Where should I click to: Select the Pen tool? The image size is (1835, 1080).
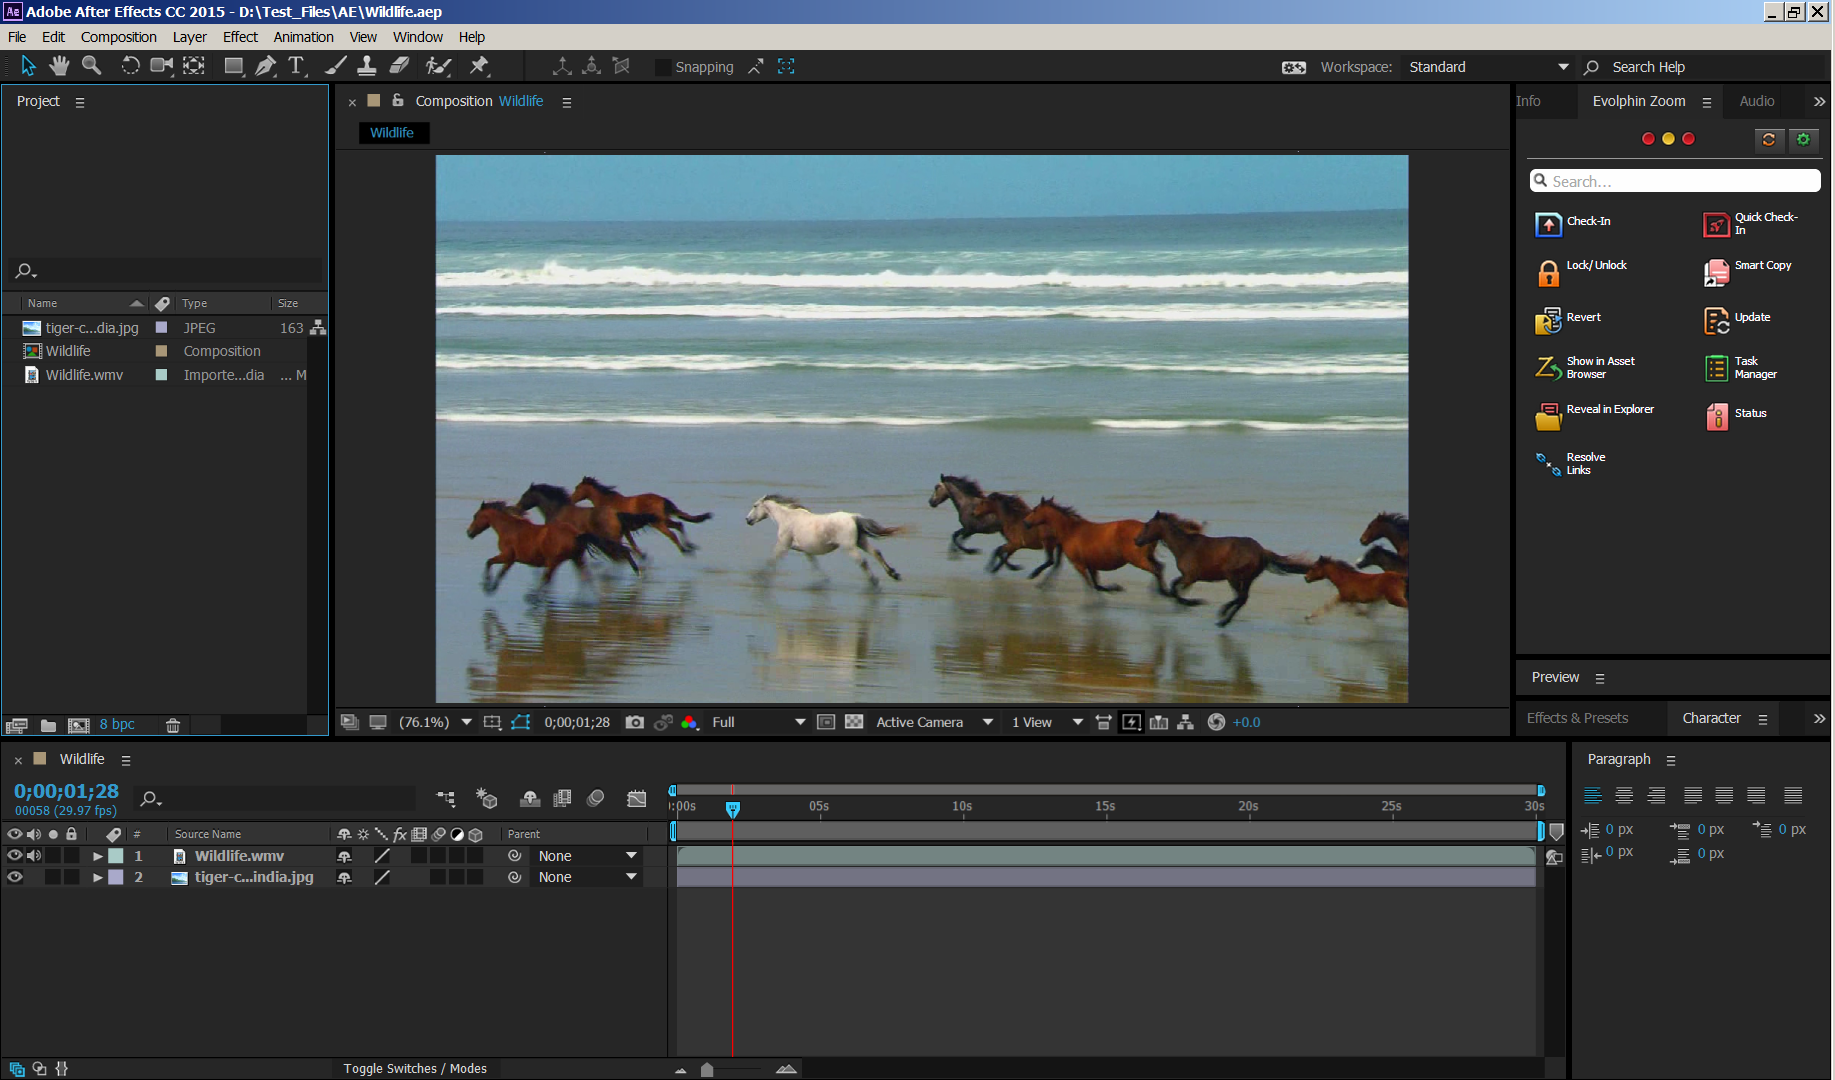click(x=265, y=66)
